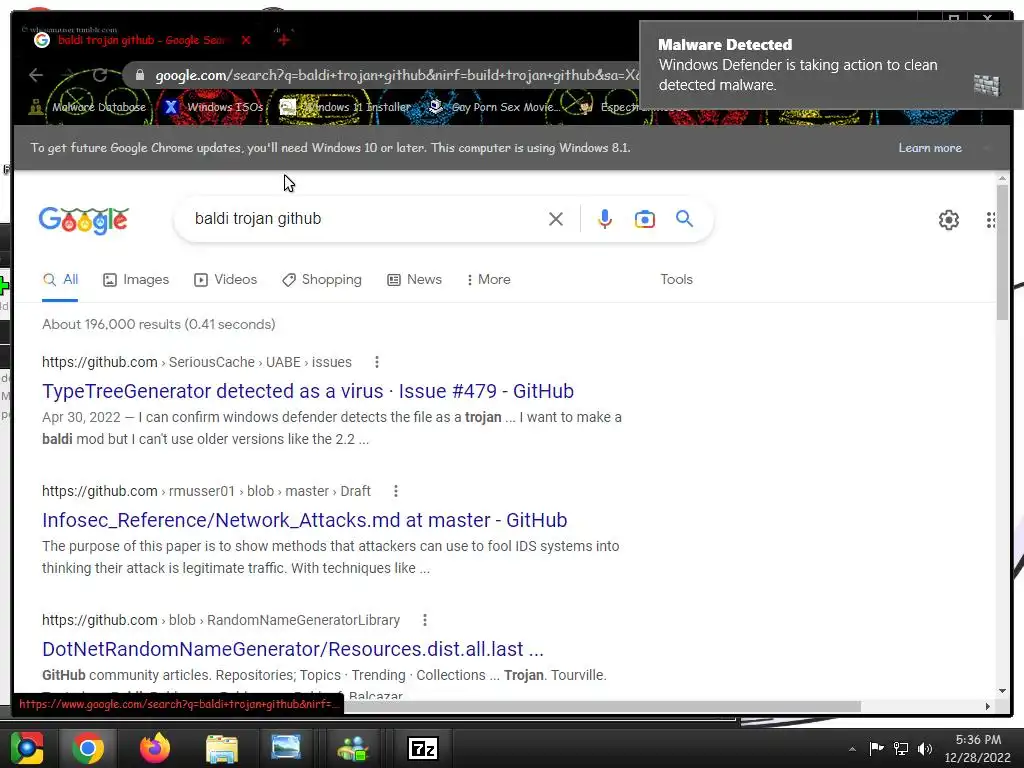
Task: Switch to Shopping results tab
Action: point(322,280)
